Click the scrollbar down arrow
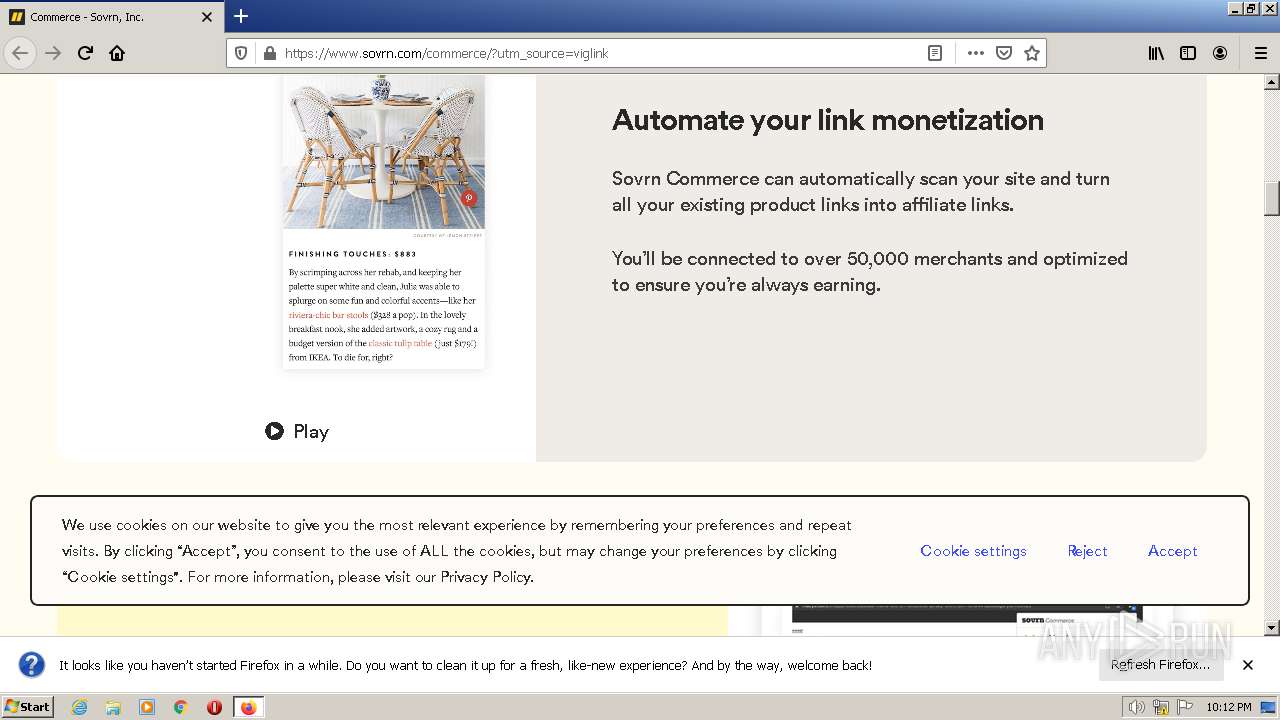 tap(1272, 628)
